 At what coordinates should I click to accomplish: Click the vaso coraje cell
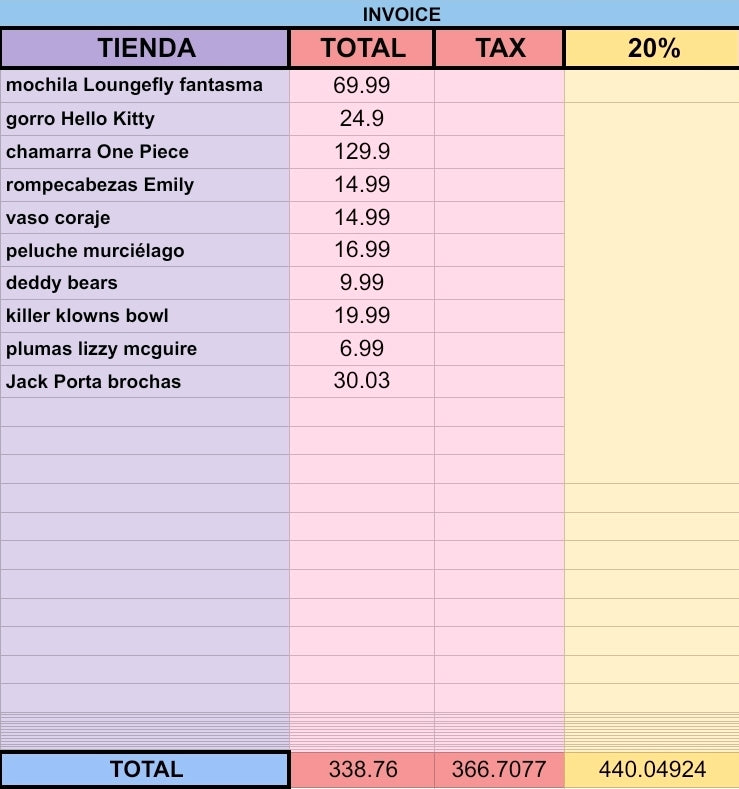pos(145,218)
